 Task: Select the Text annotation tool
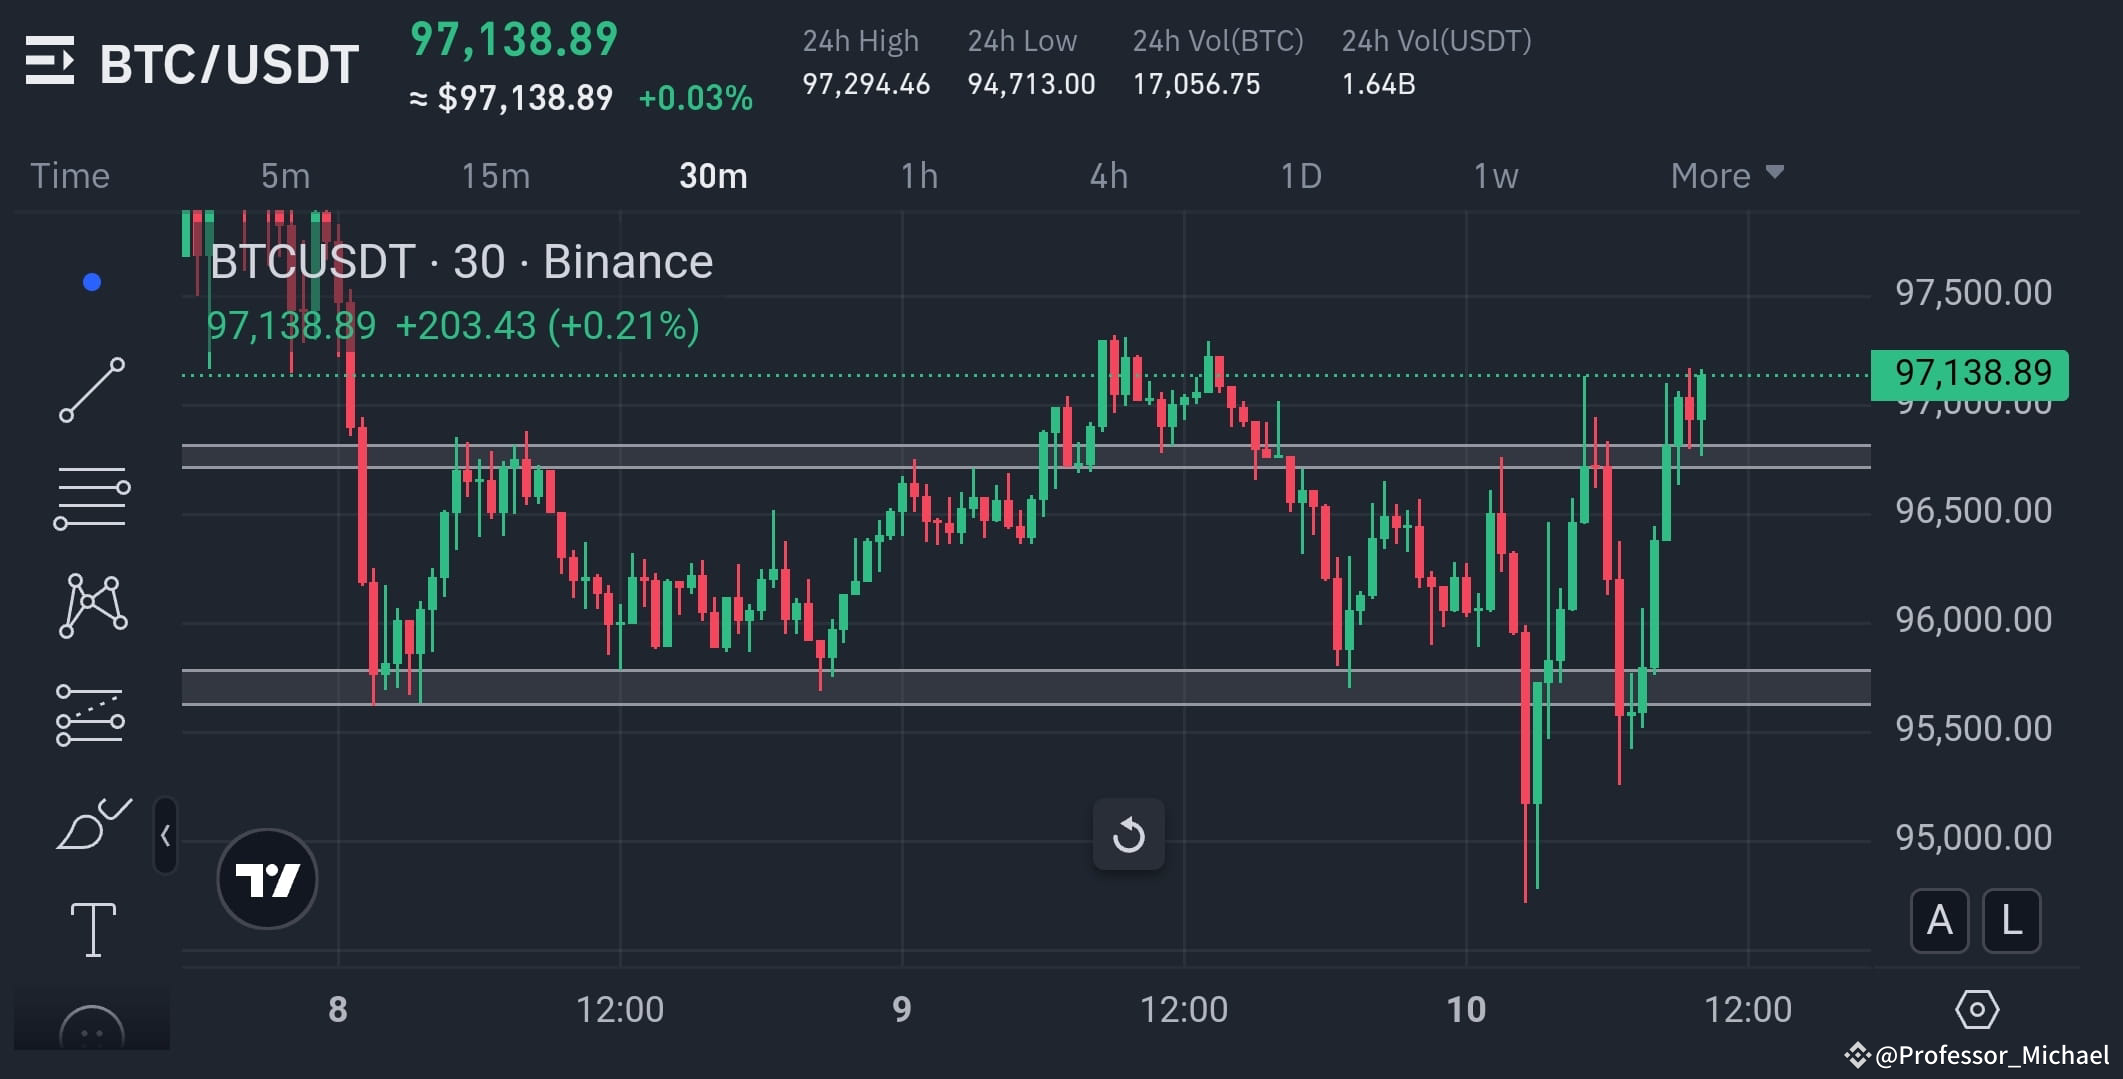coord(94,927)
